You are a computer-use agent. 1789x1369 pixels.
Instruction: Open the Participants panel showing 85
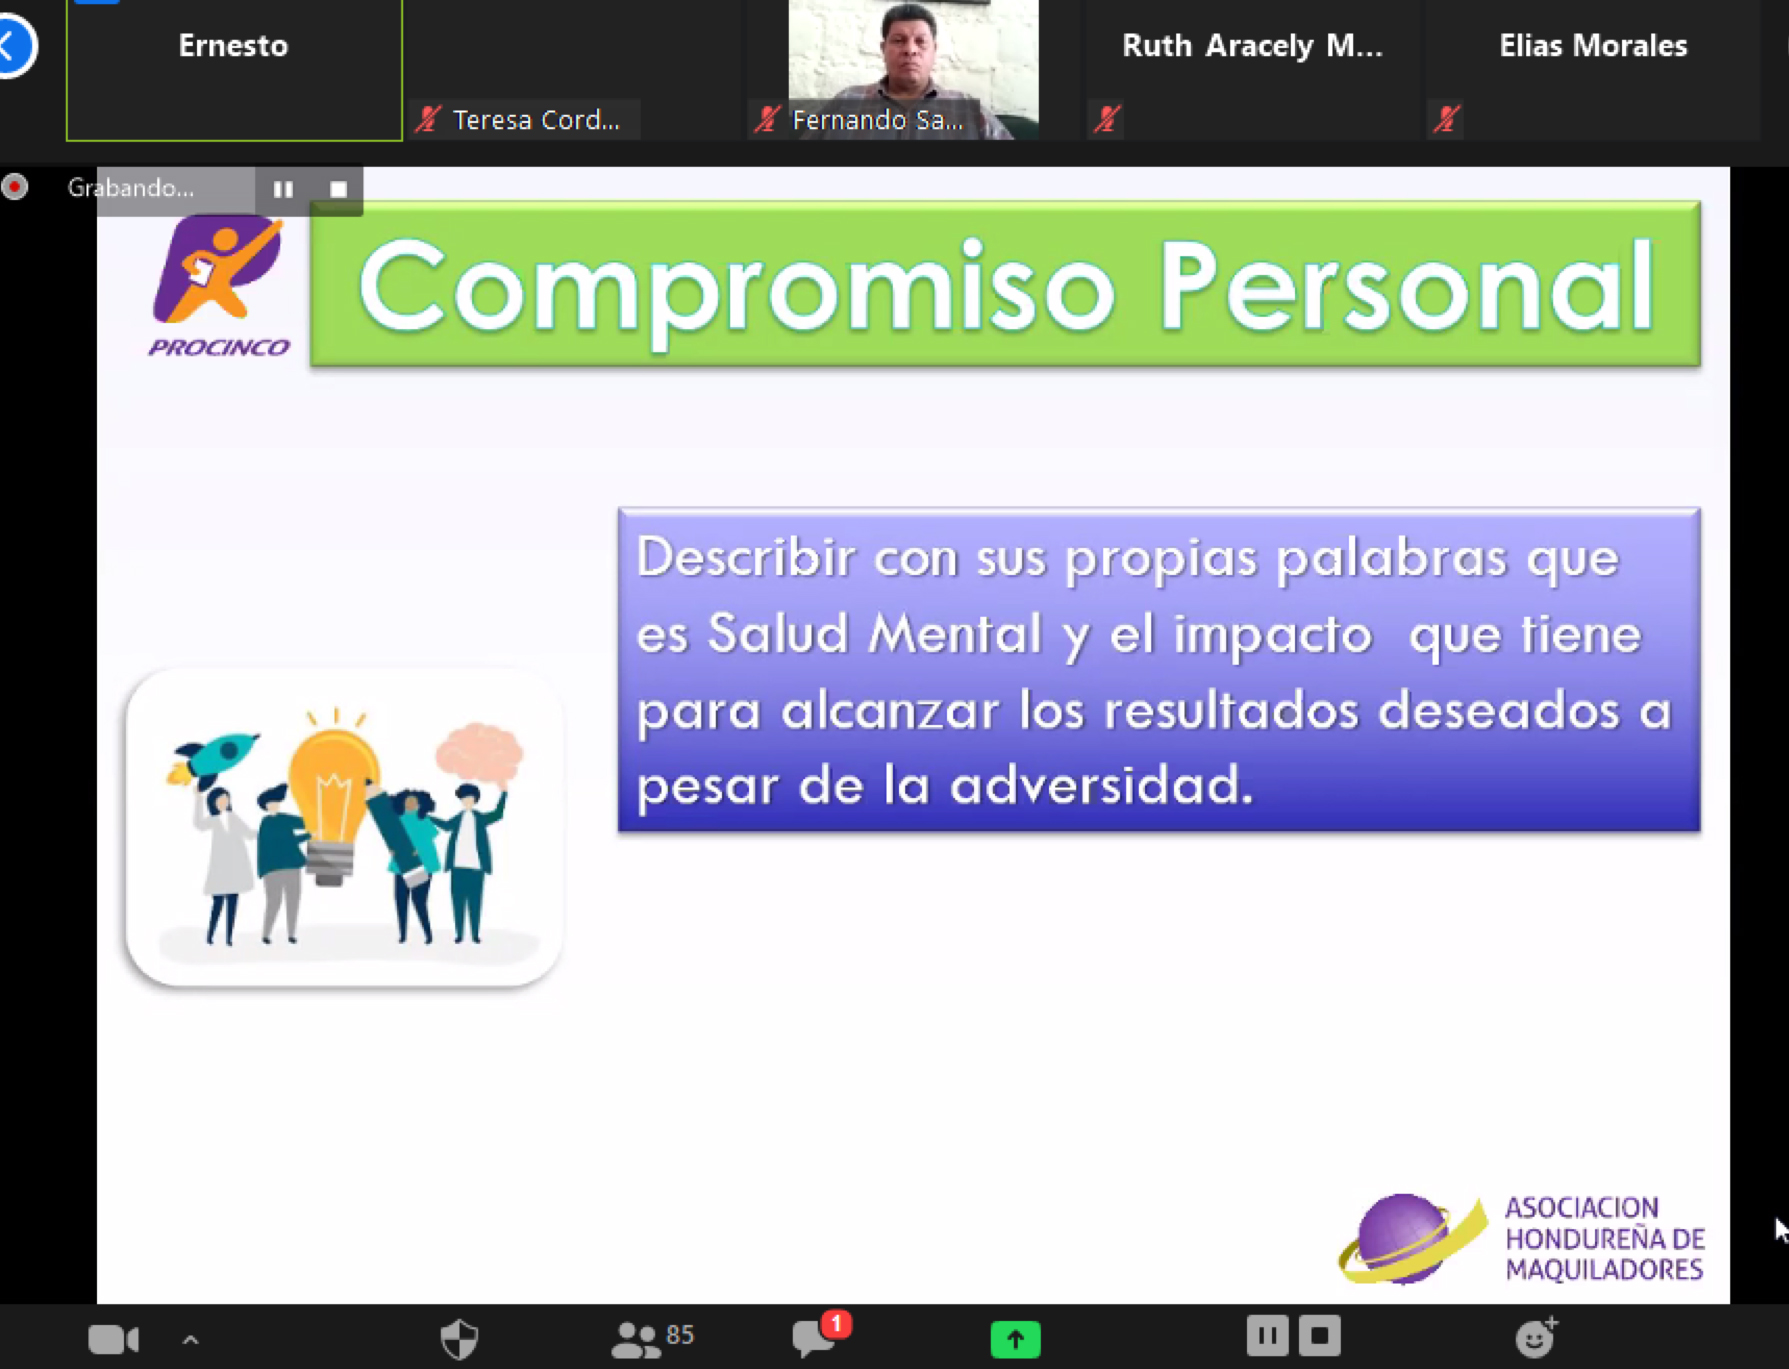(x=652, y=1339)
